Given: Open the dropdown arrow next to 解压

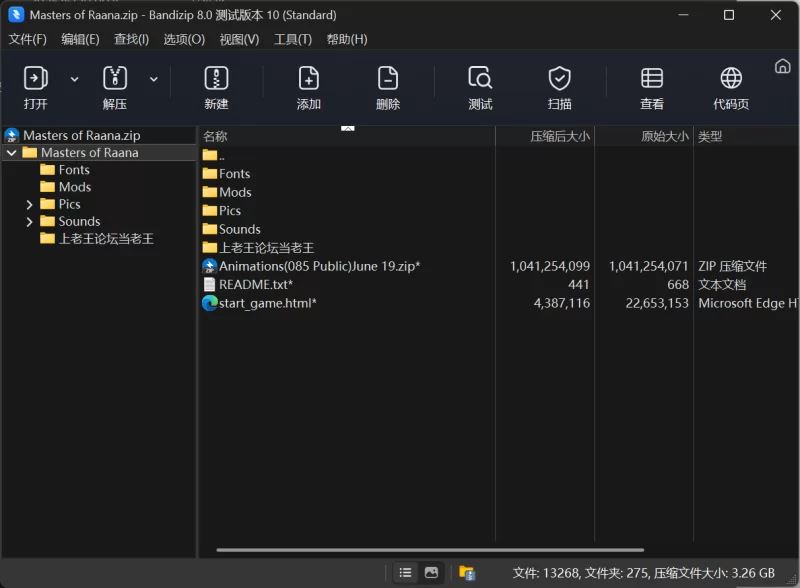Looking at the screenshot, I should (x=154, y=79).
